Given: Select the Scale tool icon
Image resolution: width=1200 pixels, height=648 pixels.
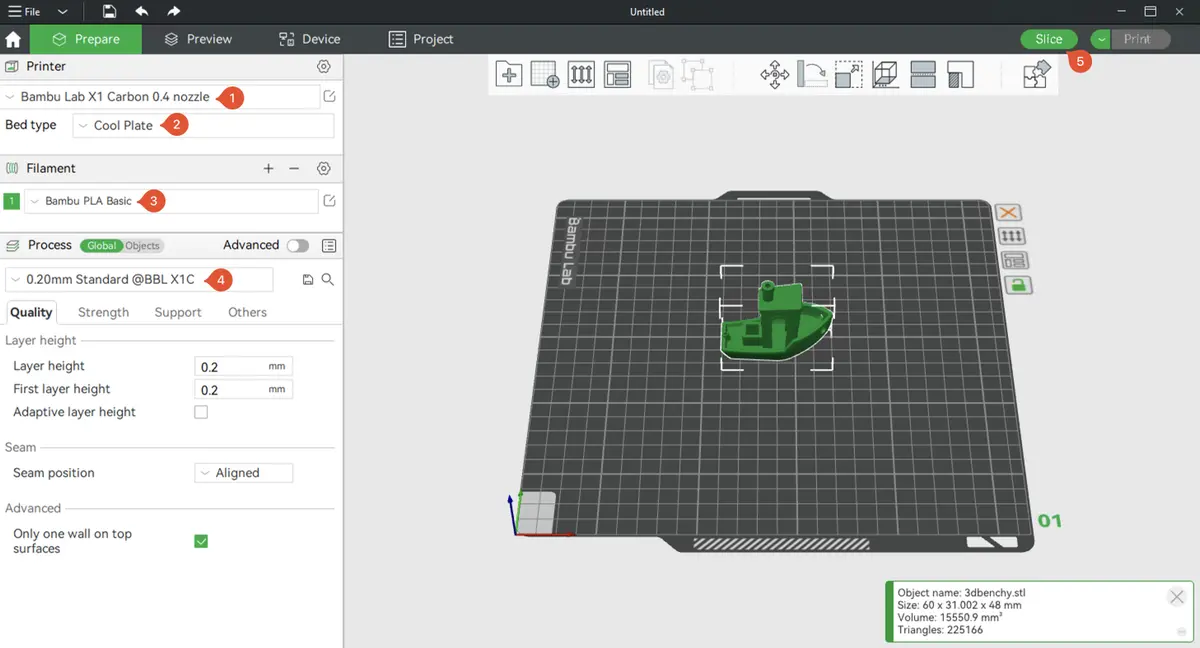Looking at the screenshot, I should pyautogui.click(x=848, y=75).
